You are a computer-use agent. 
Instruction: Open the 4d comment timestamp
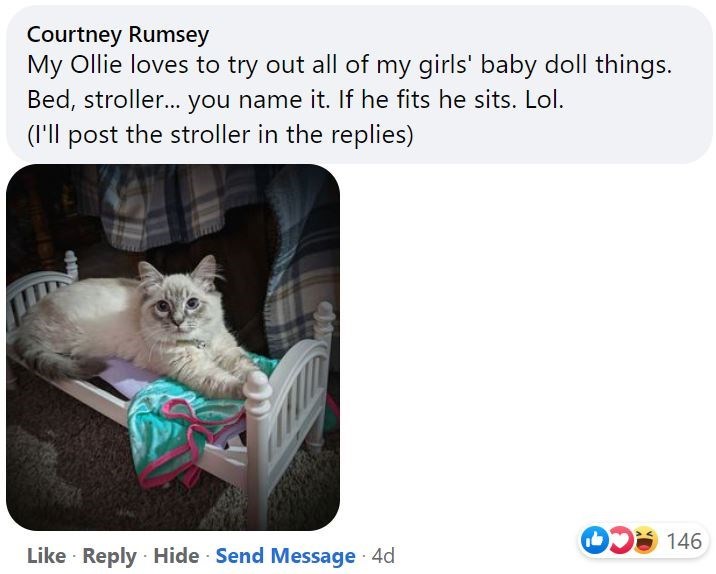[383, 555]
